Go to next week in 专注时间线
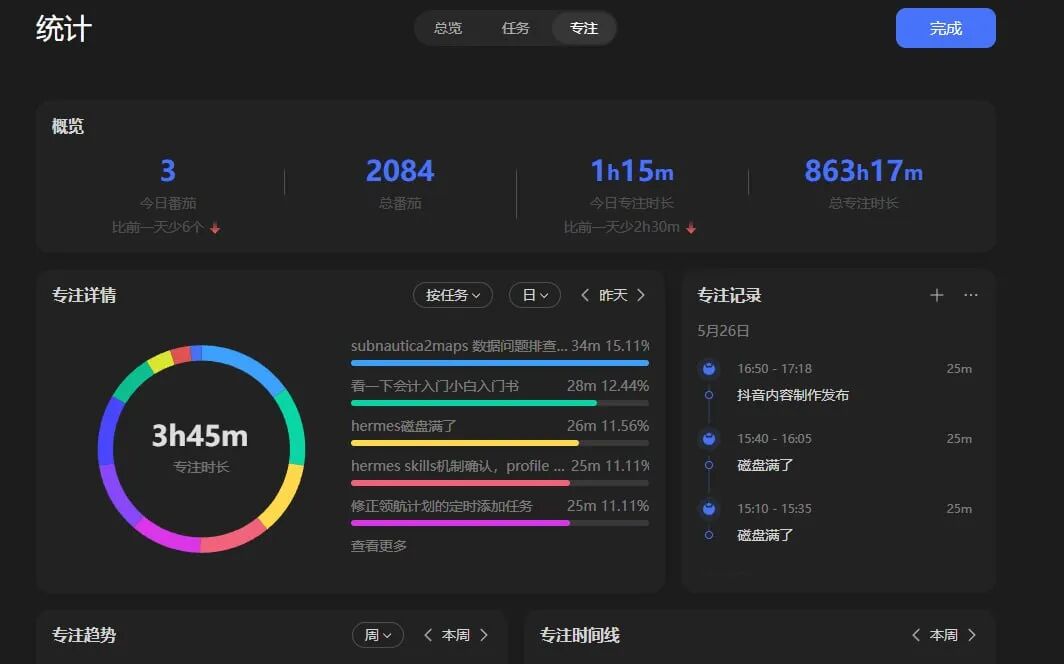1064x664 pixels. click(972, 635)
